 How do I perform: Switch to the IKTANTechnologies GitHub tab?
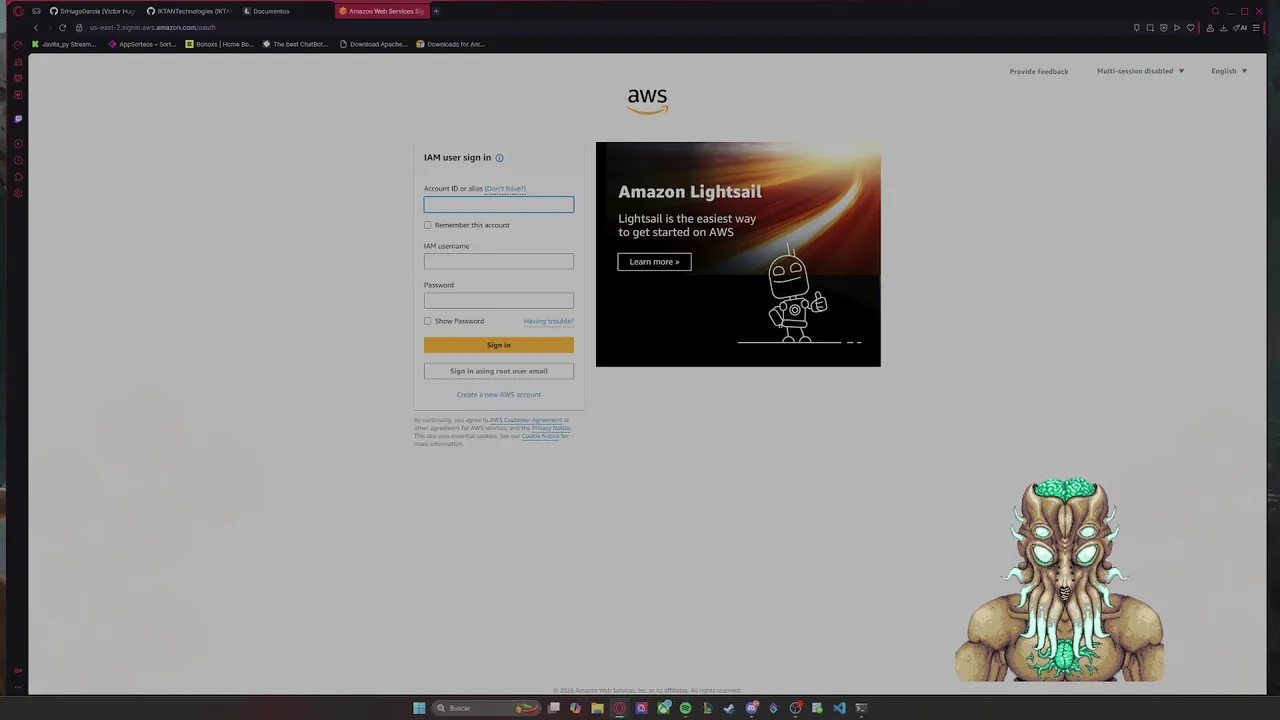click(189, 11)
